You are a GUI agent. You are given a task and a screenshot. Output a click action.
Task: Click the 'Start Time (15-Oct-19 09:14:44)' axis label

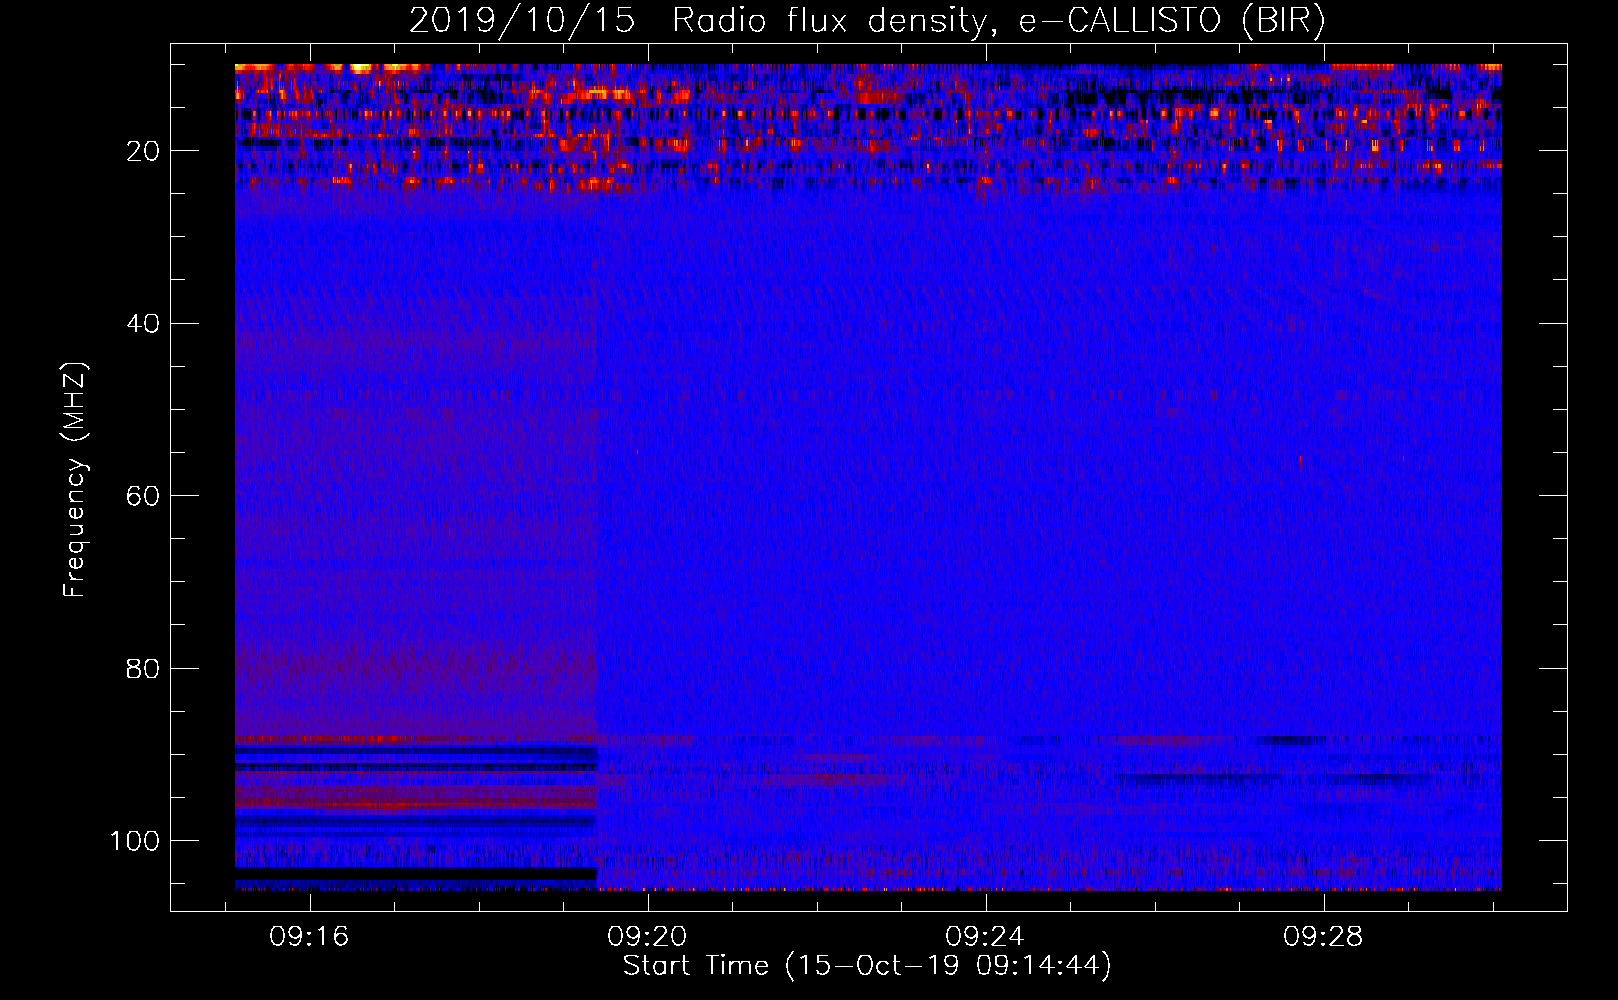point(867,966)
